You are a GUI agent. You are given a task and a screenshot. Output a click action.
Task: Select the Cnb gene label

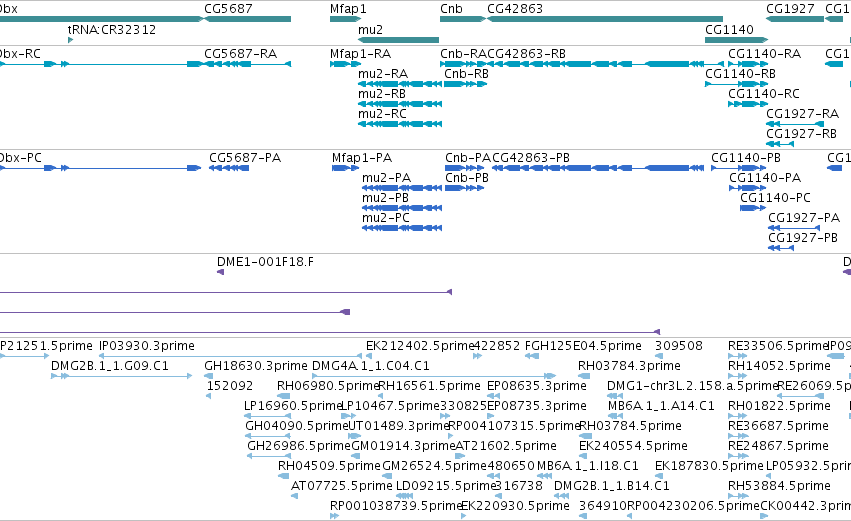451,9
